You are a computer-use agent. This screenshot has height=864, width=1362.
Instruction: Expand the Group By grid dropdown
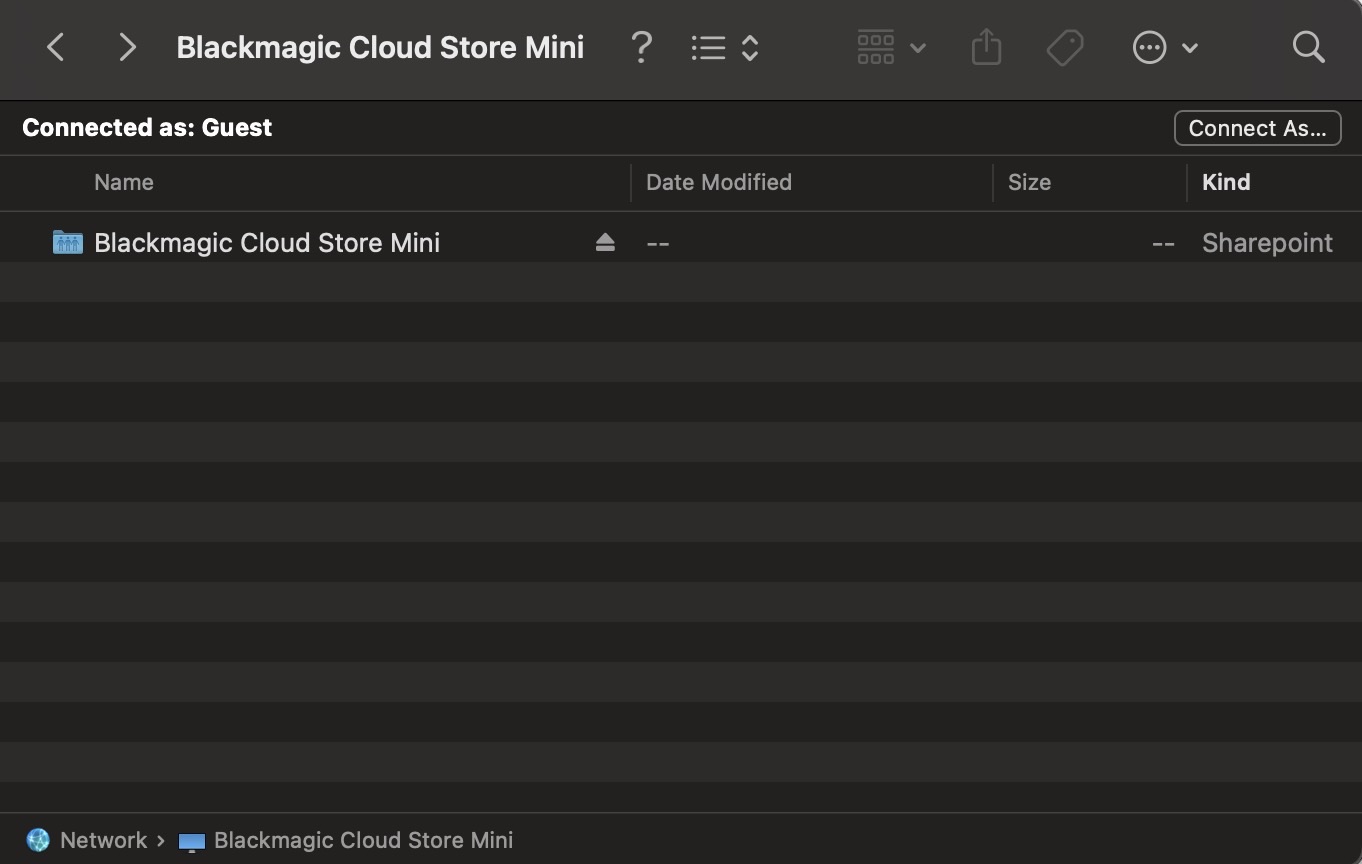890,47
